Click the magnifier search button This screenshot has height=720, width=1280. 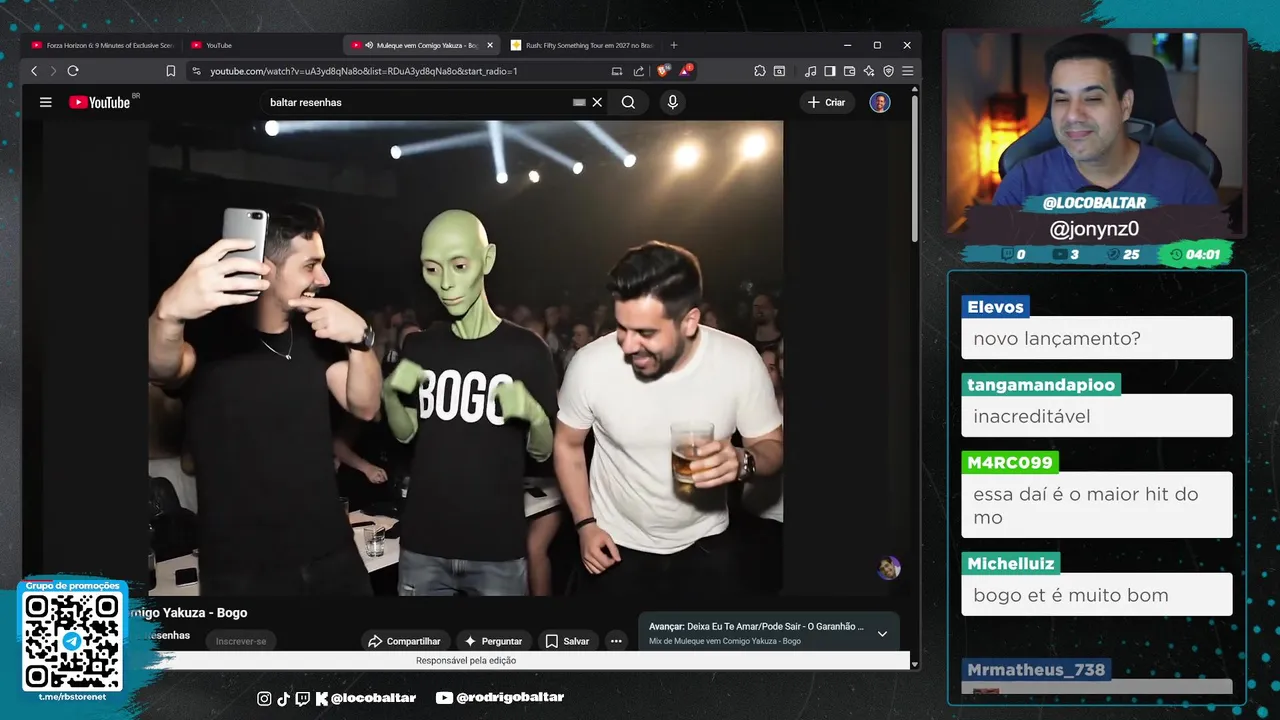[628, 102]
